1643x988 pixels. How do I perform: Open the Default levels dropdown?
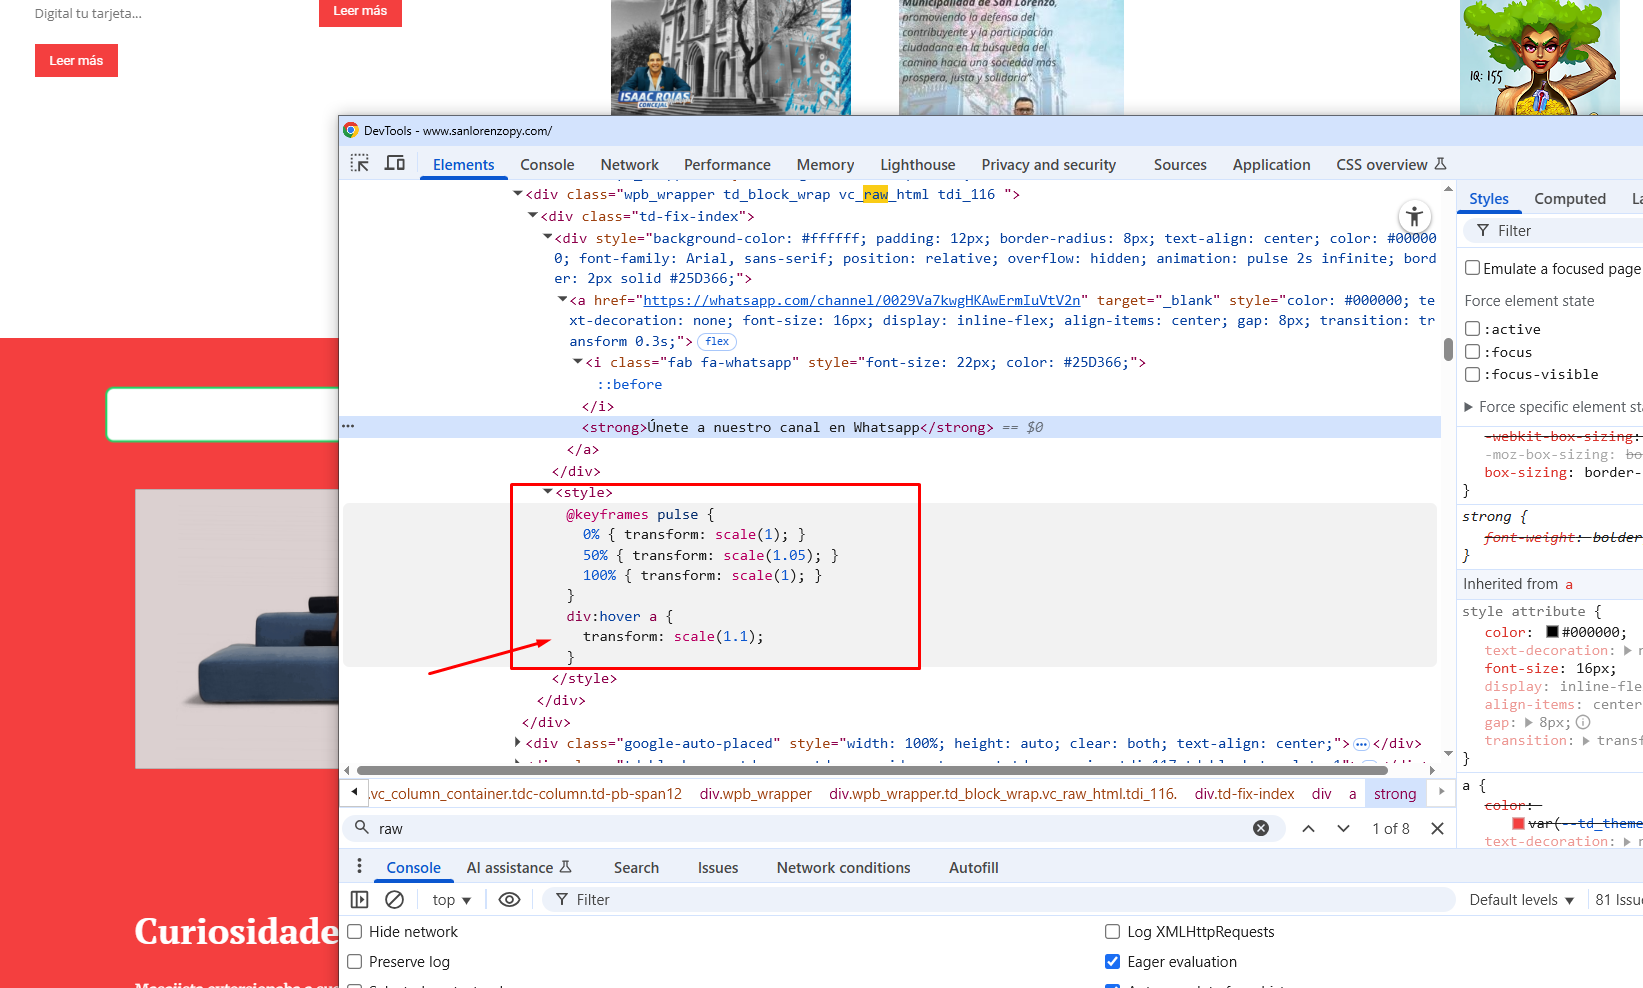(x=1521, y=900)
